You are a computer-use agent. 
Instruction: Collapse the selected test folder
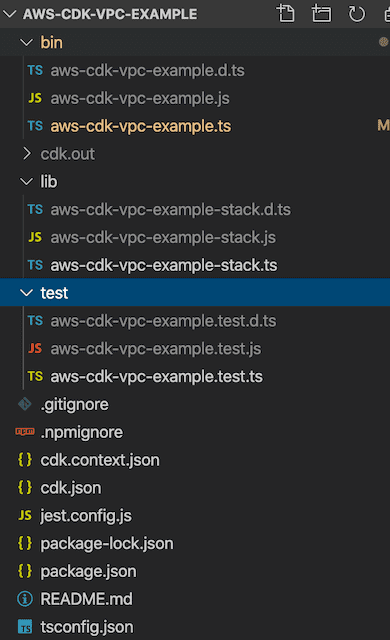coord(27,293)
